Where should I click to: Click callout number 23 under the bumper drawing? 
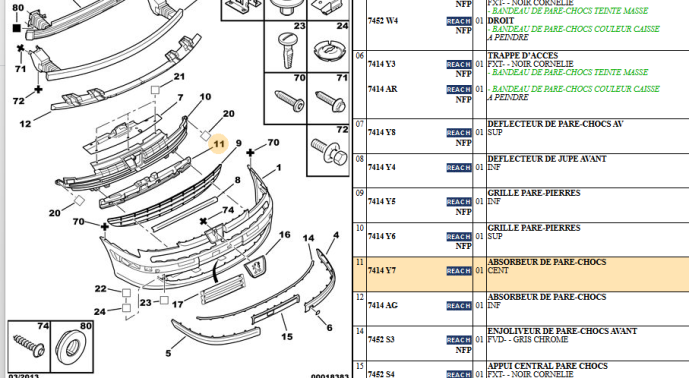(x=146, y=302)
